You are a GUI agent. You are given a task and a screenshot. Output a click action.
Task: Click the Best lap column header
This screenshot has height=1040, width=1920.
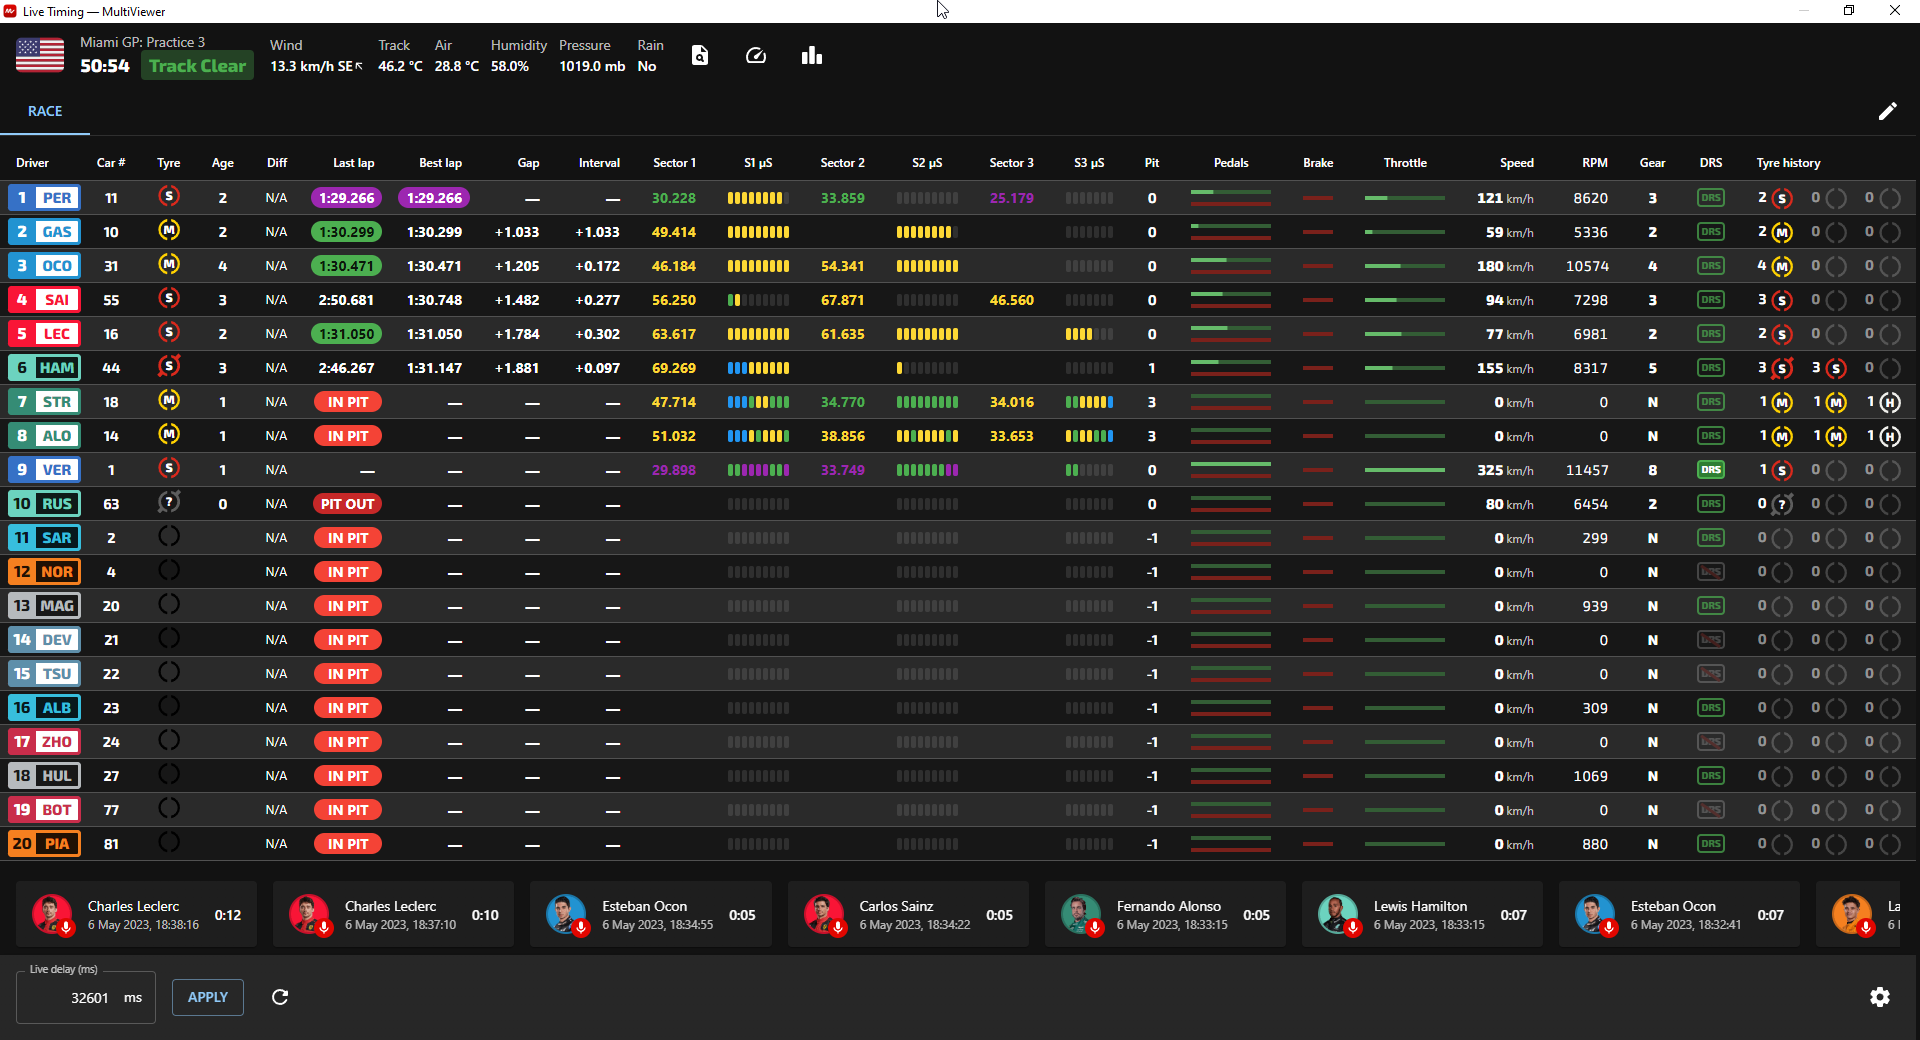coord(440,163)
